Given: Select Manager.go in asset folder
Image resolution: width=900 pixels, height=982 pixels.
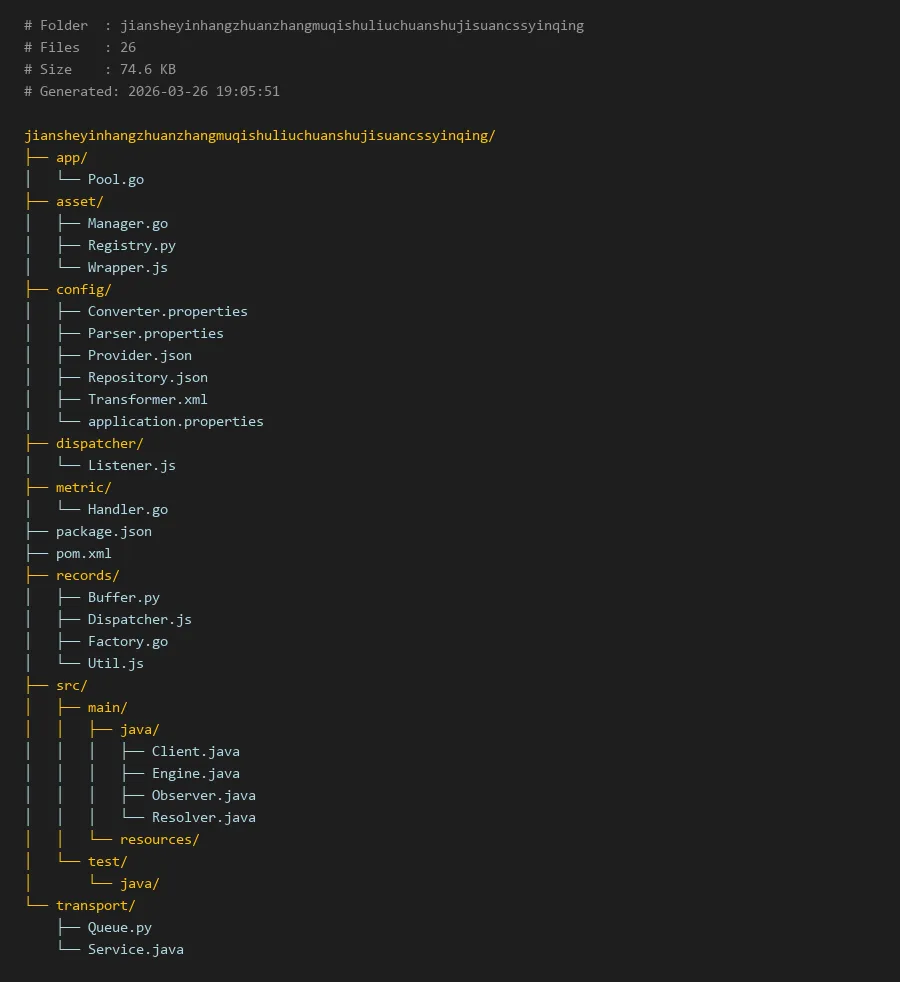Looking at the screenshot, I should pos(127,223).
